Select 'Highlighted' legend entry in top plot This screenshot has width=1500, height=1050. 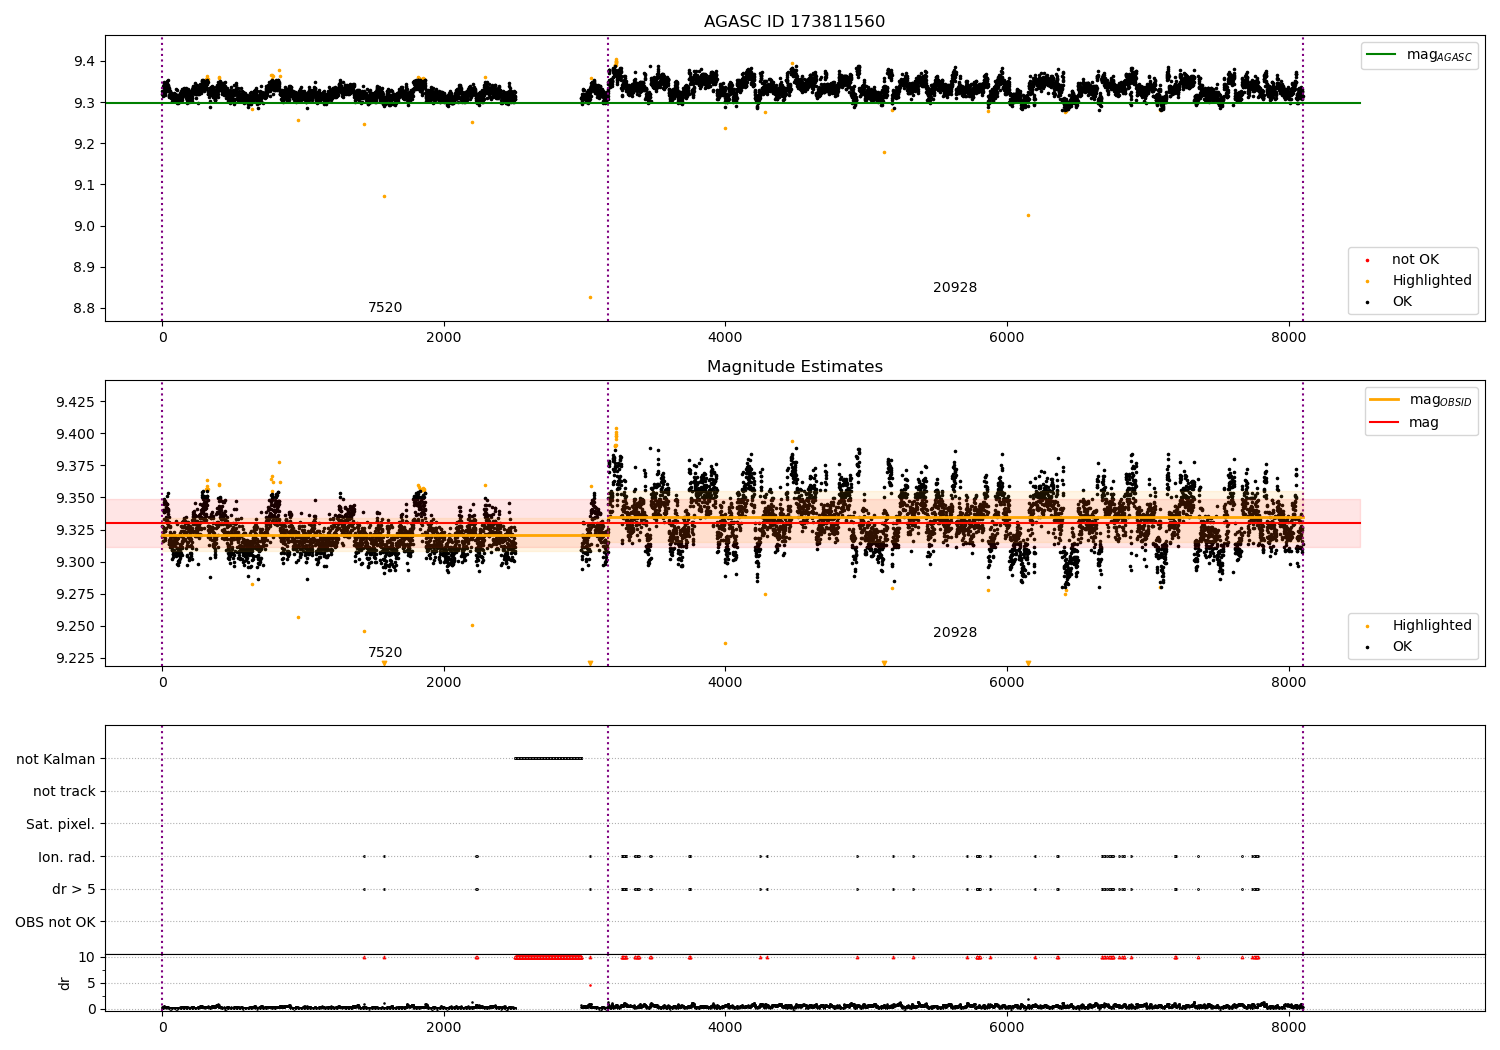pyautogui.click(x=1431, y=281)
